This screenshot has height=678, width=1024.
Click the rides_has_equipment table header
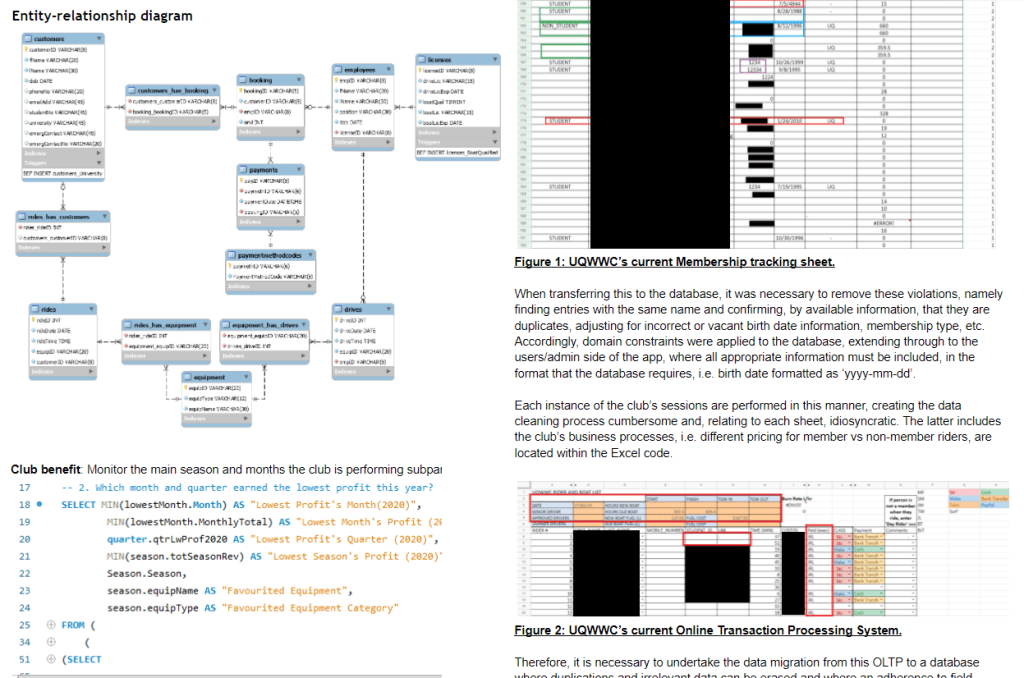158,324
